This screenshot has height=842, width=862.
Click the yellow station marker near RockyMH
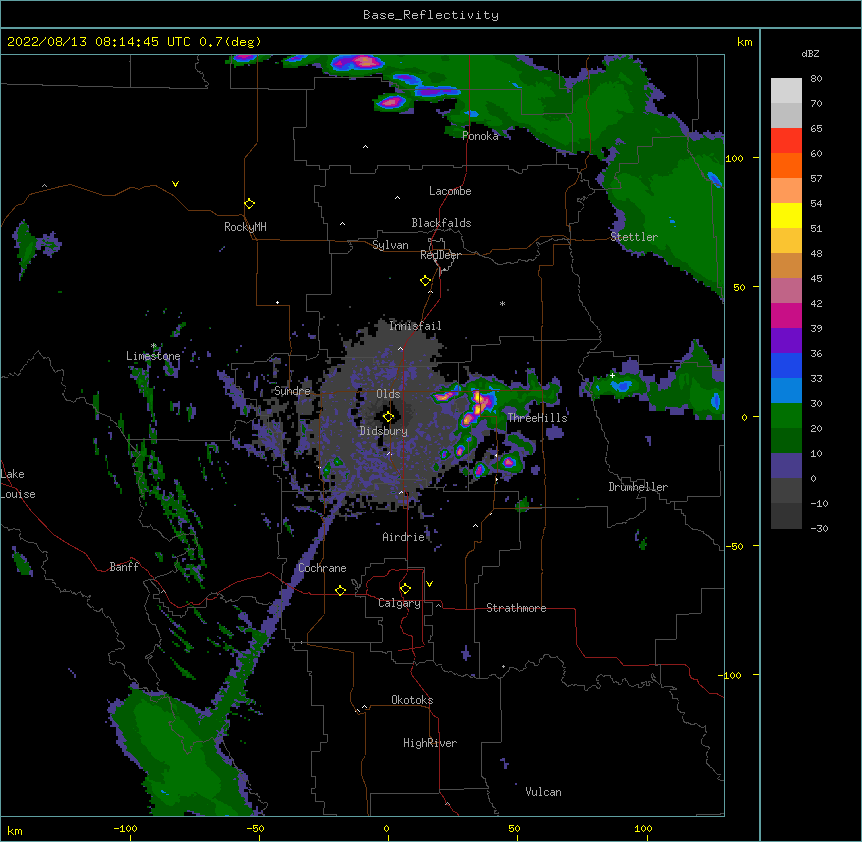tap(250, 204)
